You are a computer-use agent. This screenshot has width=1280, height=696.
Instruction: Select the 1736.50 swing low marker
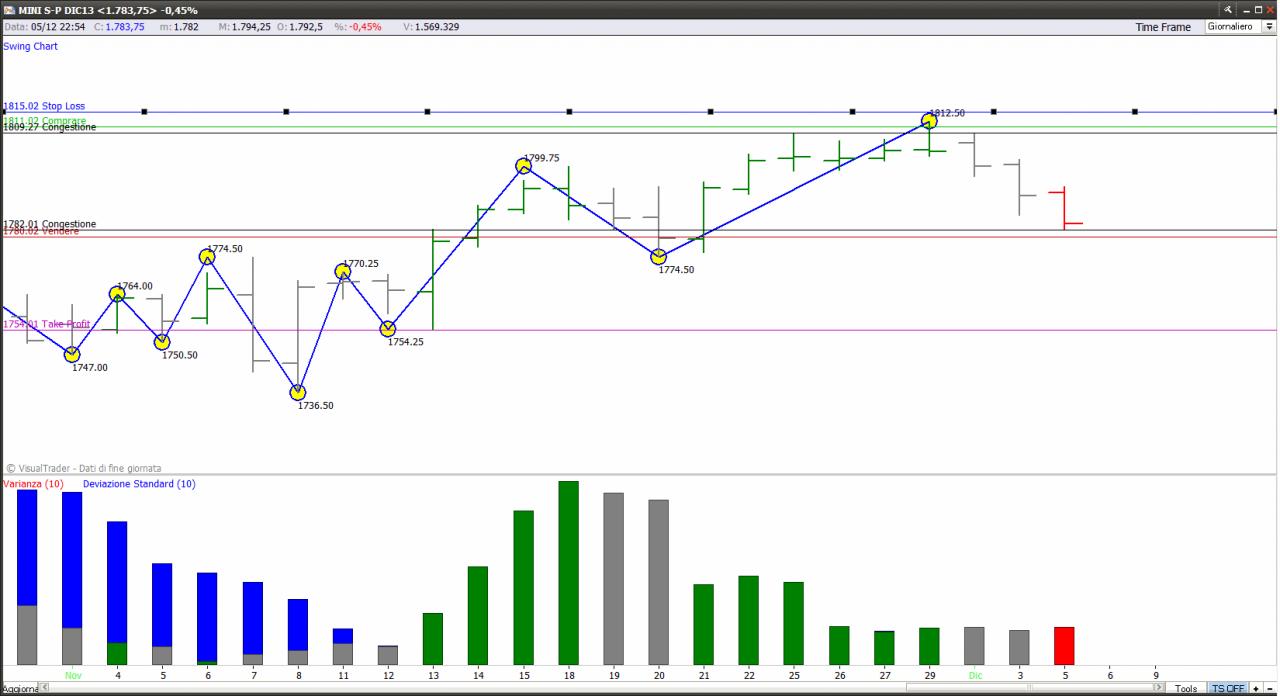pyautogui.click(x=298, y=392)
